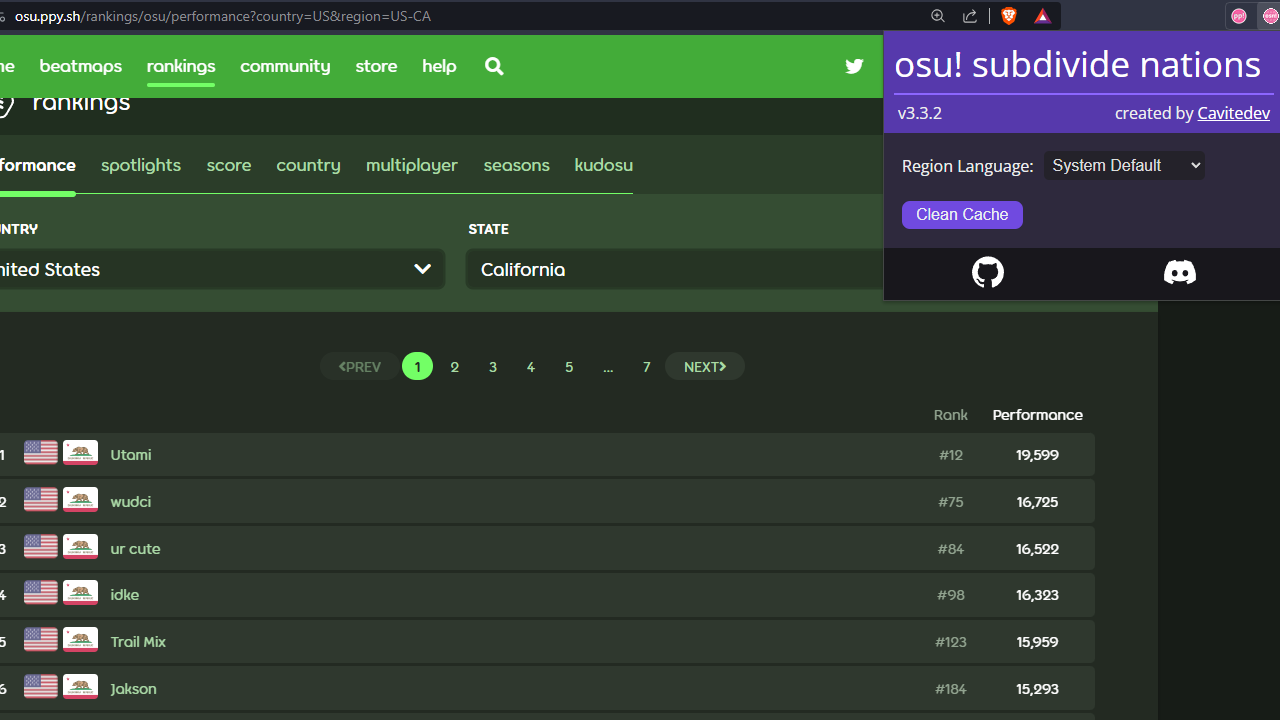Open the California state dropdown
1280x720 pixels.
click(675, 269)
